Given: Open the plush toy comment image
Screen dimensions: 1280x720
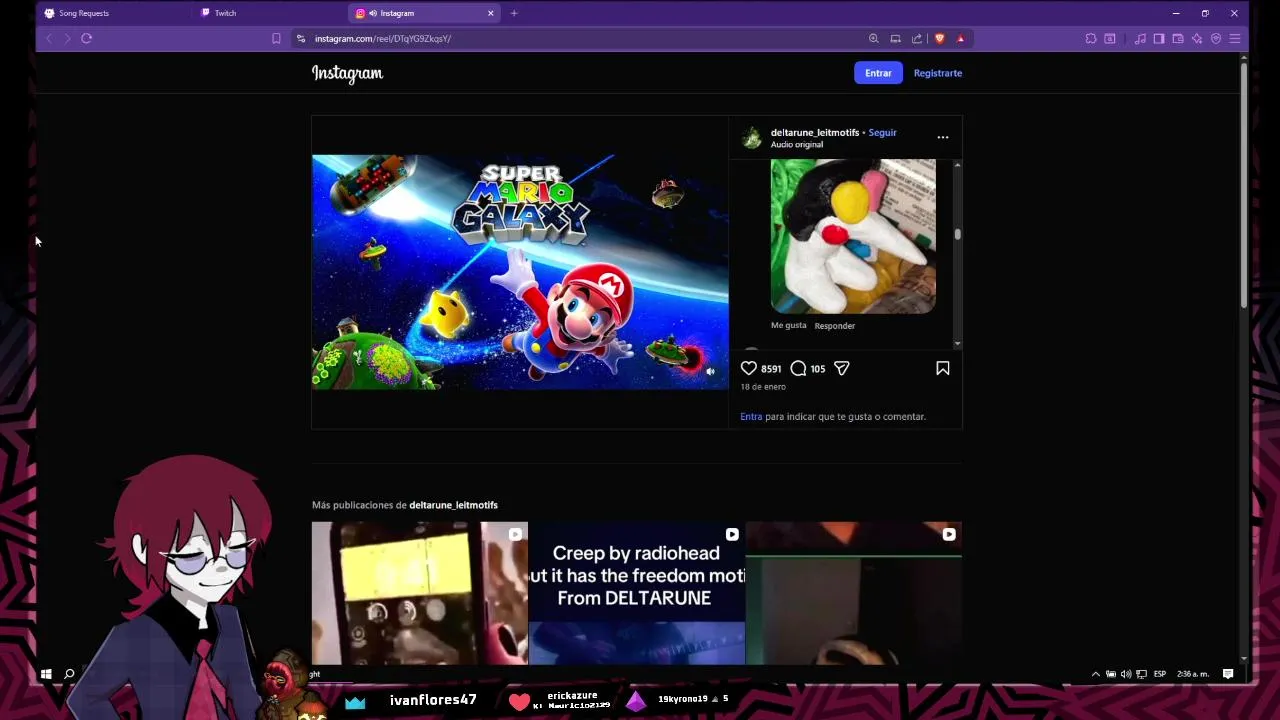Looking at the screenshot, I should (853, 236).
